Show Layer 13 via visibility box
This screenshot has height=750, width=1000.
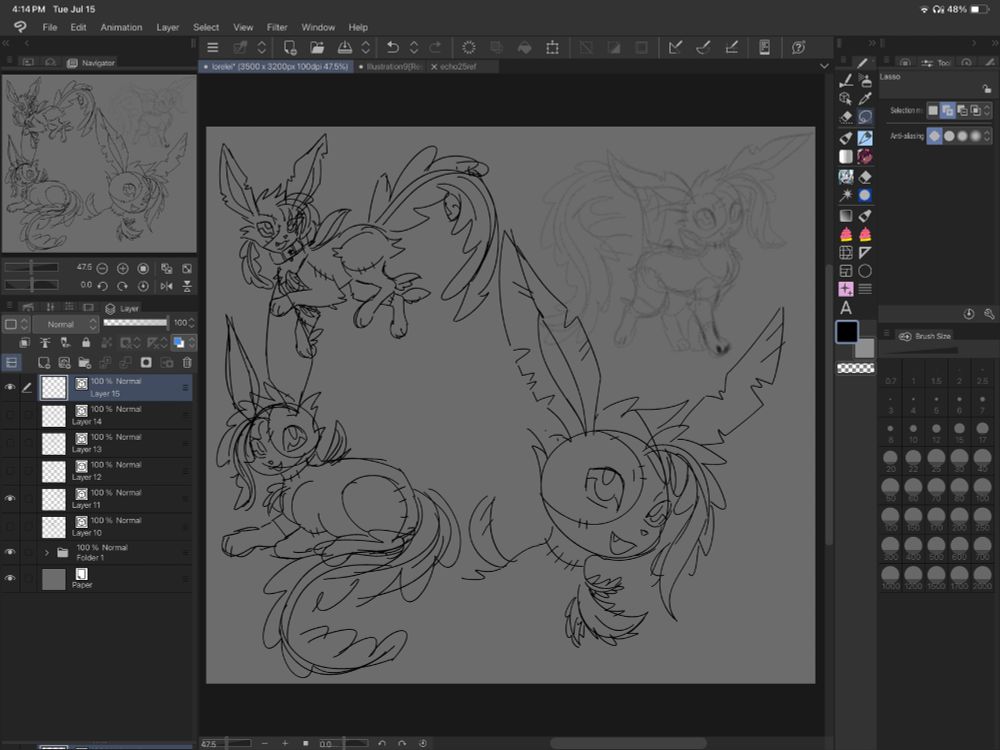pyautogui.click(x=10, y=443)
